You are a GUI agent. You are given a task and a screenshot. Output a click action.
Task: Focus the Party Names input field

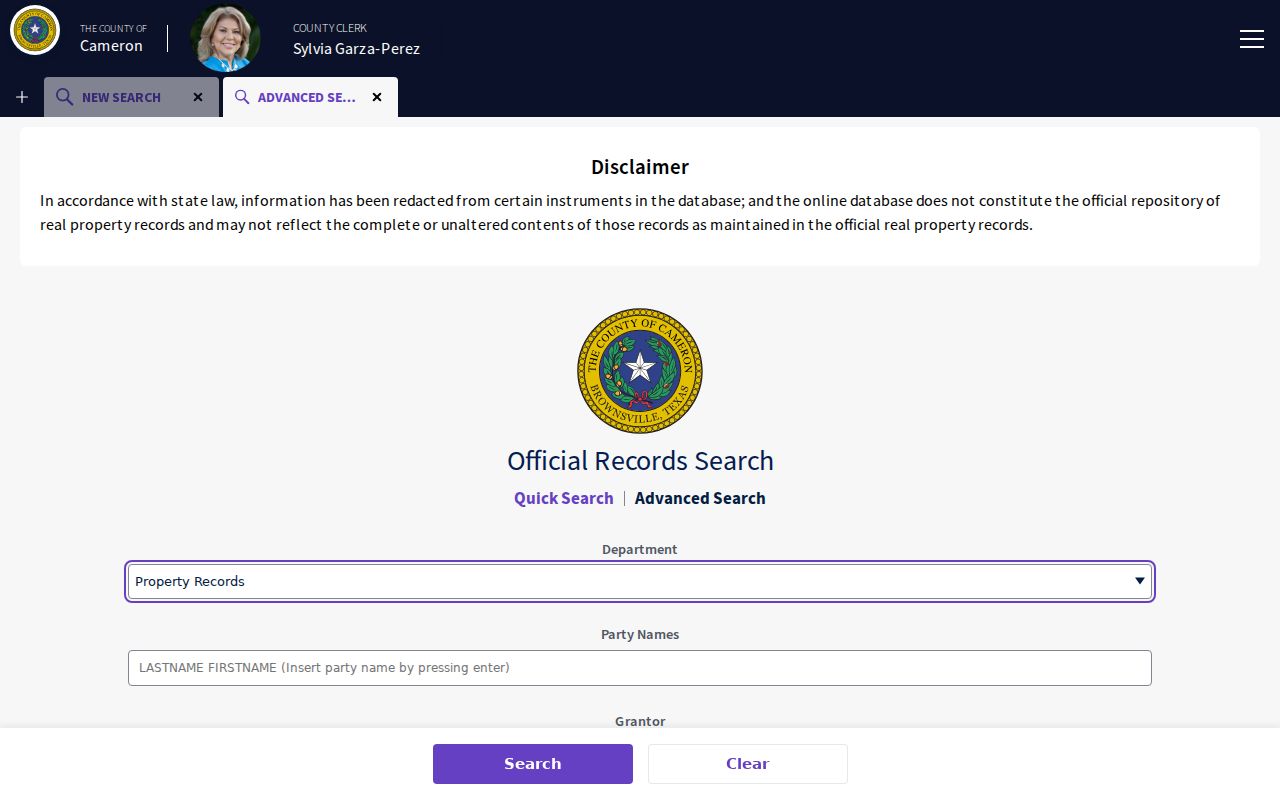pyautogui.click(x=640, y=668)
